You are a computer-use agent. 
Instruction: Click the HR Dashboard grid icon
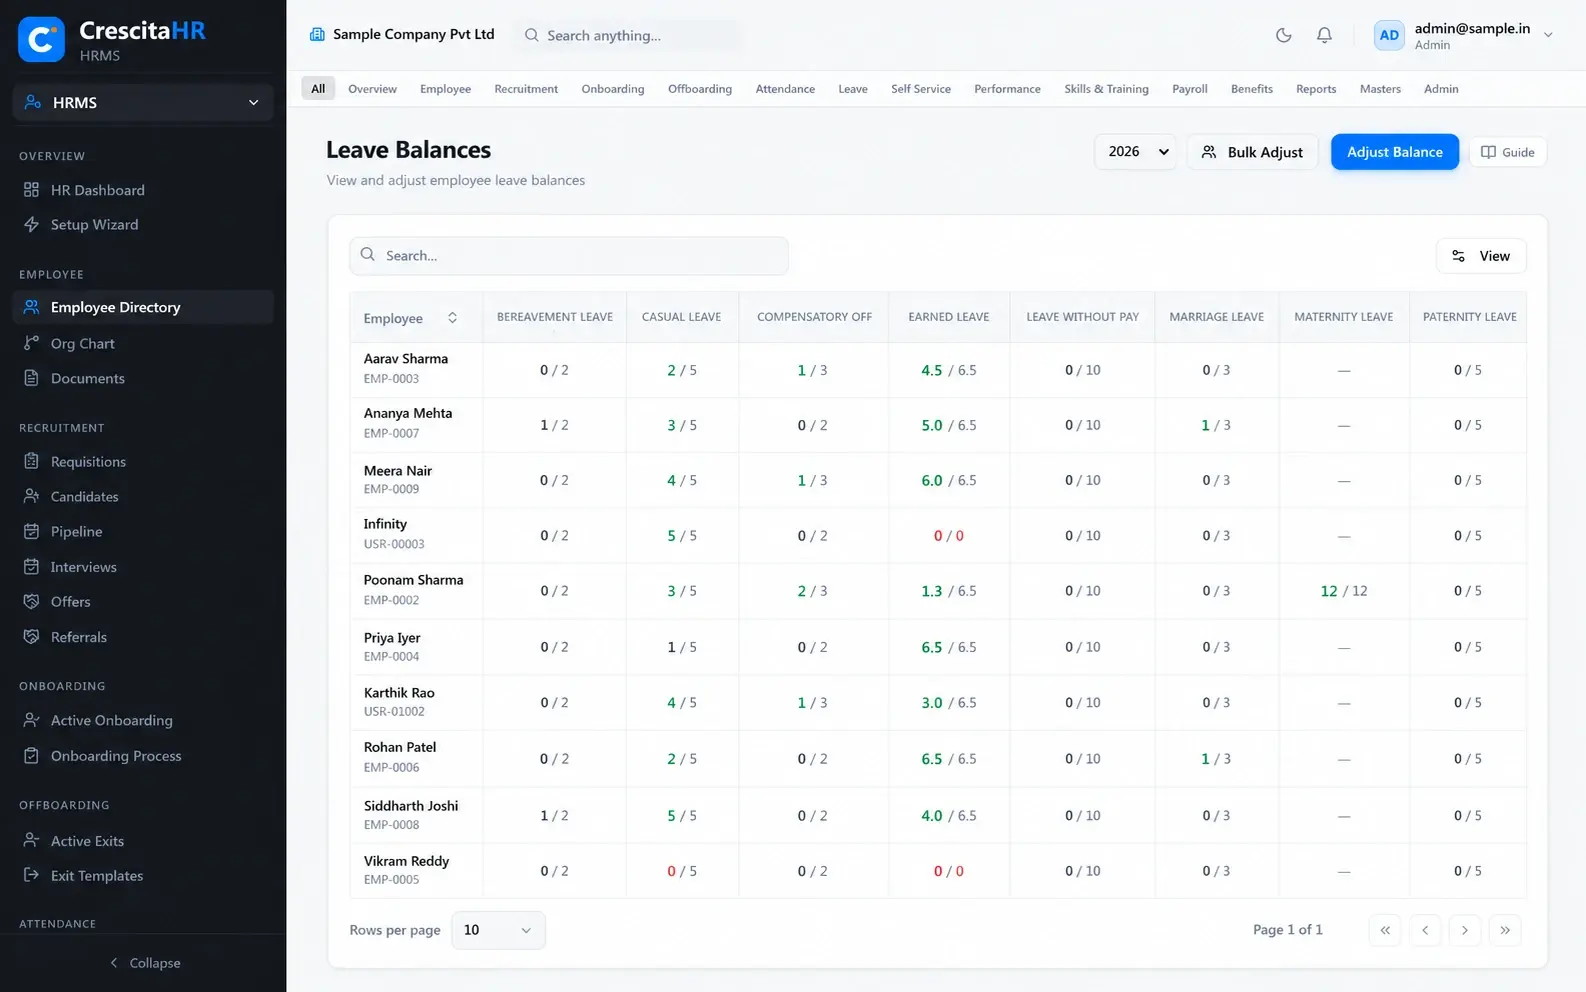(x=31, y=190)
